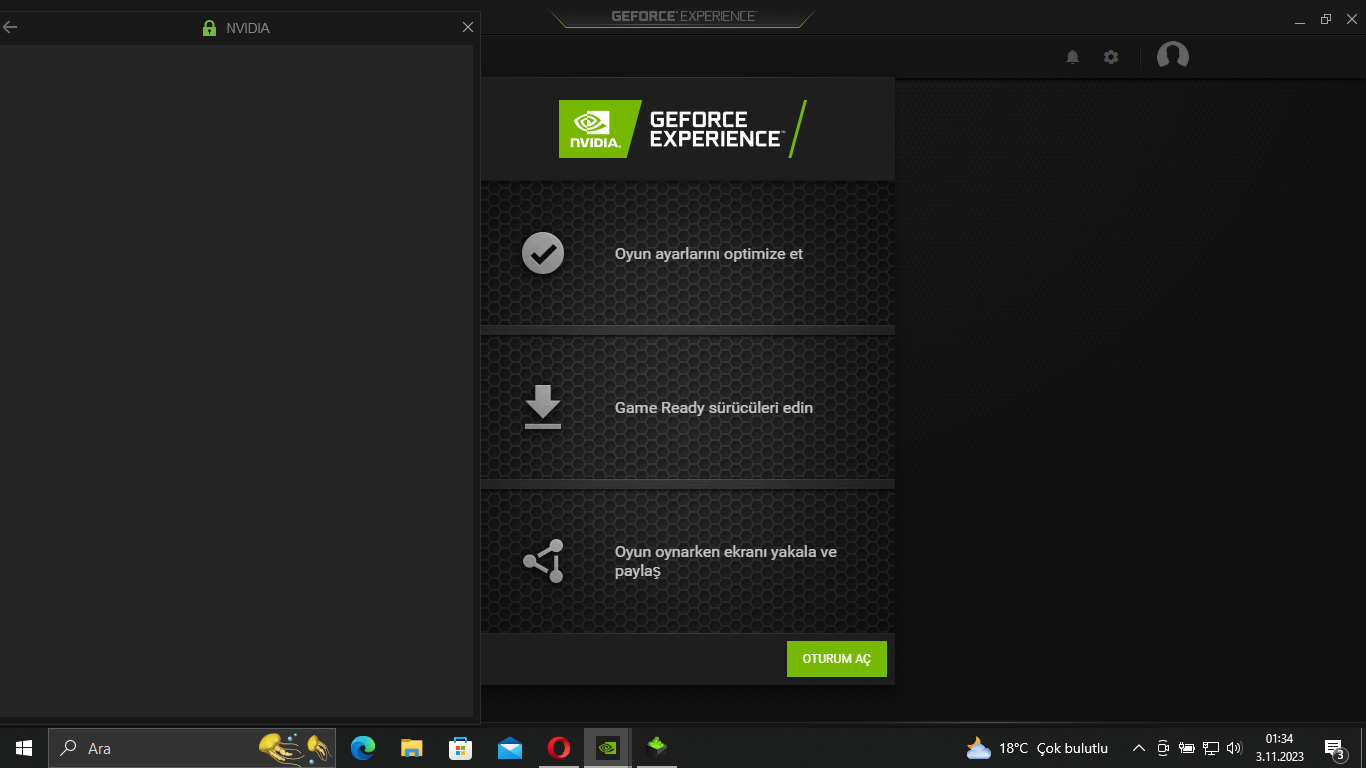The image size is (1366, 768).
Task: Open the volume control in system tray
Action: (1234, 748)
